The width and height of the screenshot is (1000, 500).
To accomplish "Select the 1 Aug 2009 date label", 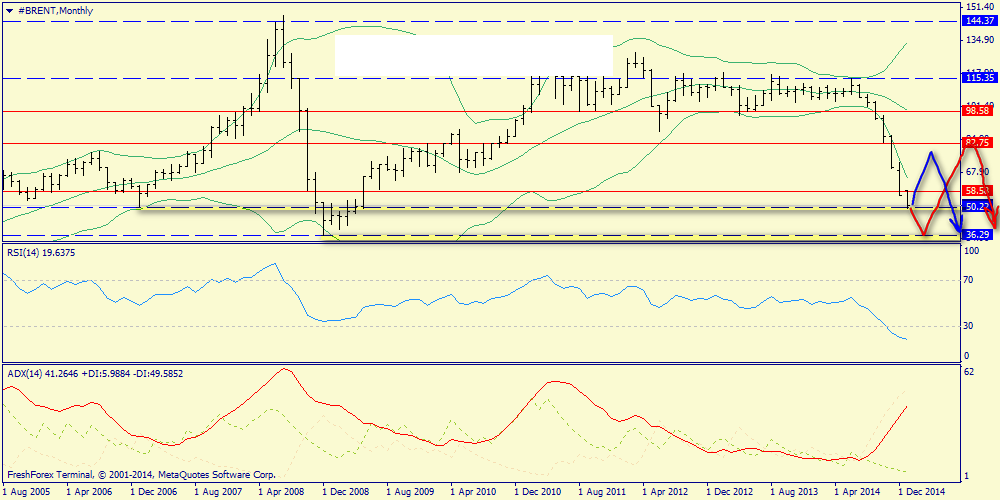I will (409, 492).
